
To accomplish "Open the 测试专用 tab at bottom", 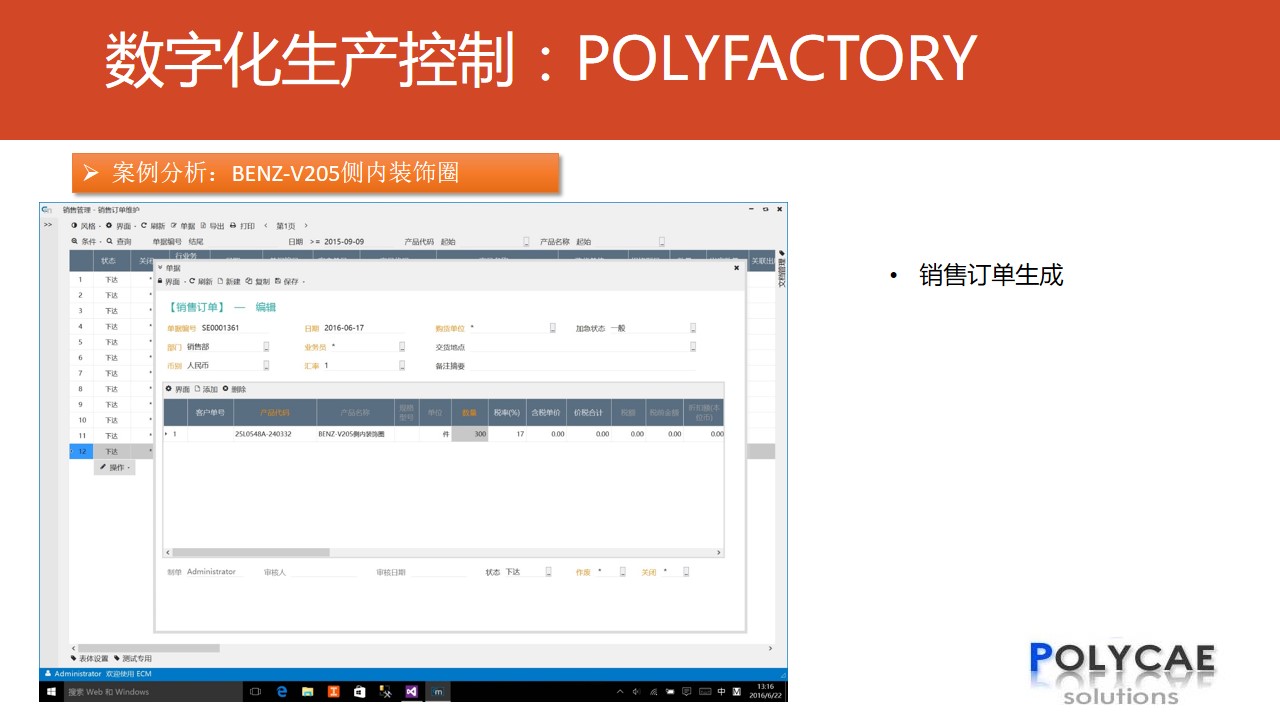I will [x=133, y=658].
